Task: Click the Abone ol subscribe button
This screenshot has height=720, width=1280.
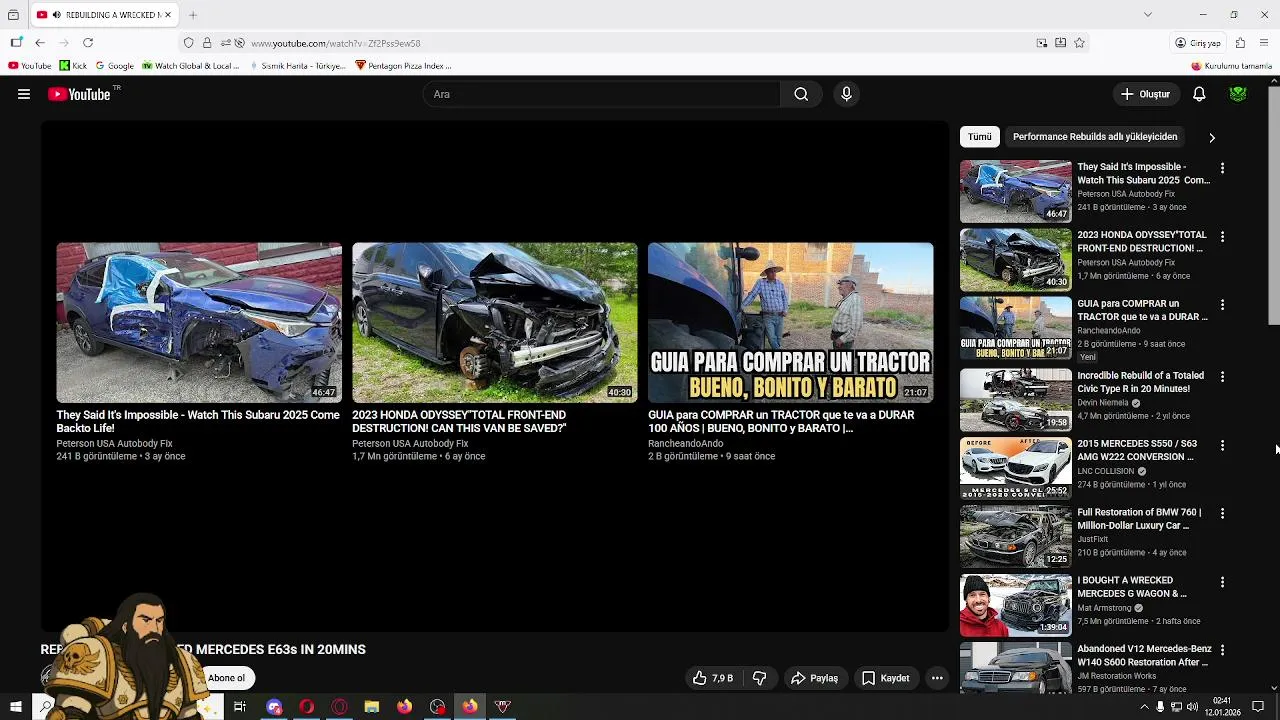Action: [226, 678]
